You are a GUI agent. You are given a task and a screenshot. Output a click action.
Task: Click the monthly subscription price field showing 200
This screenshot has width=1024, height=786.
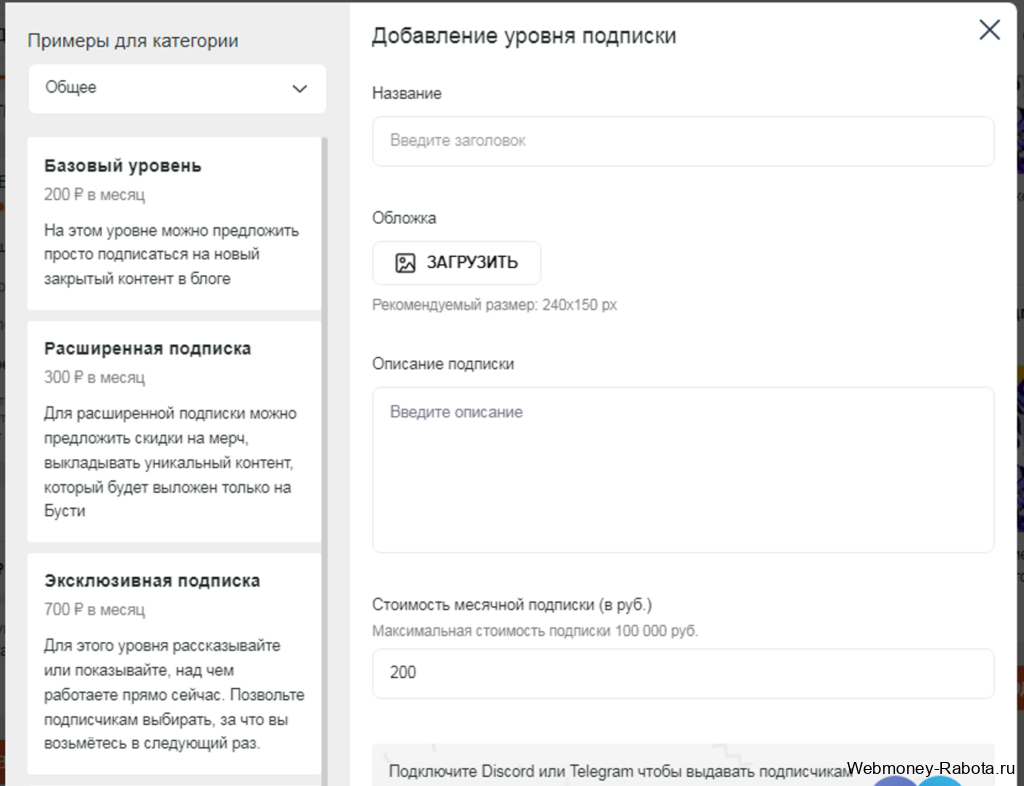click(683, 673)
